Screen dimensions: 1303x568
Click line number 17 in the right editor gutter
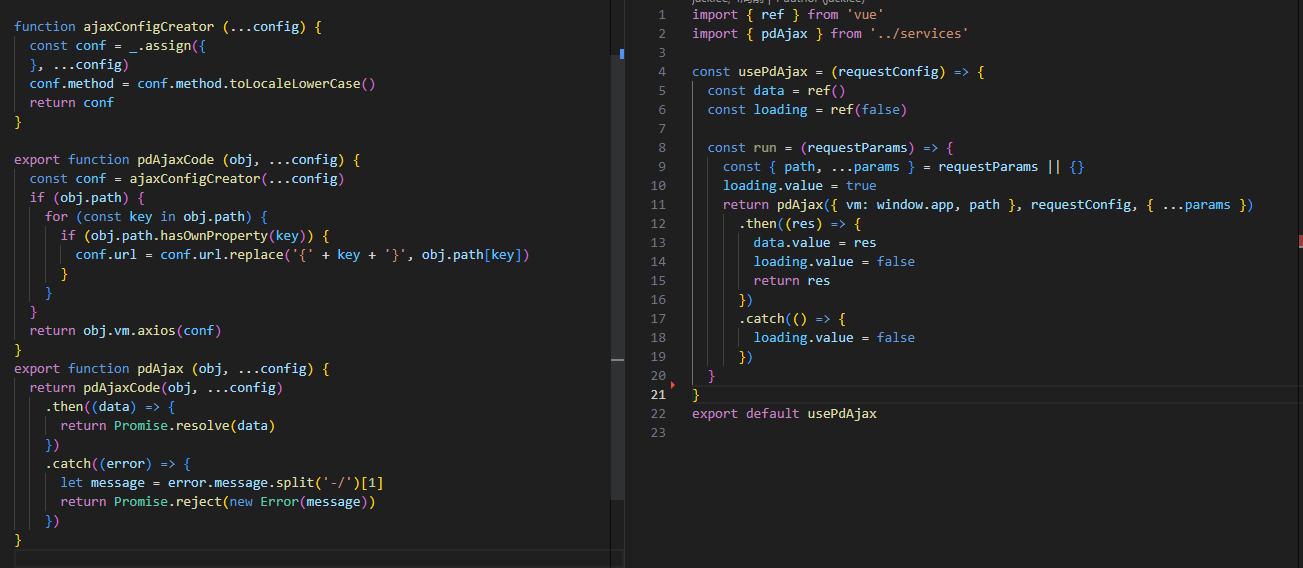(658, 319)
